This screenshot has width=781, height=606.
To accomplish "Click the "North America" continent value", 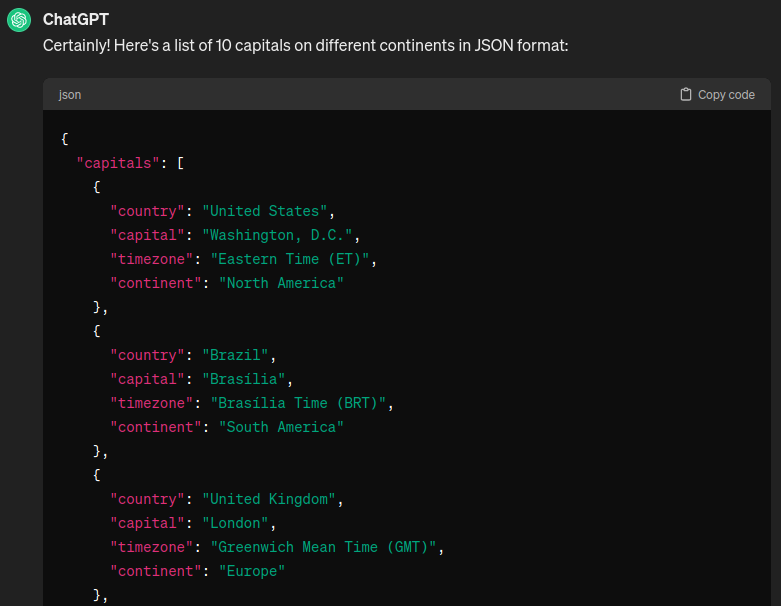I will click(x=281, y=283).
